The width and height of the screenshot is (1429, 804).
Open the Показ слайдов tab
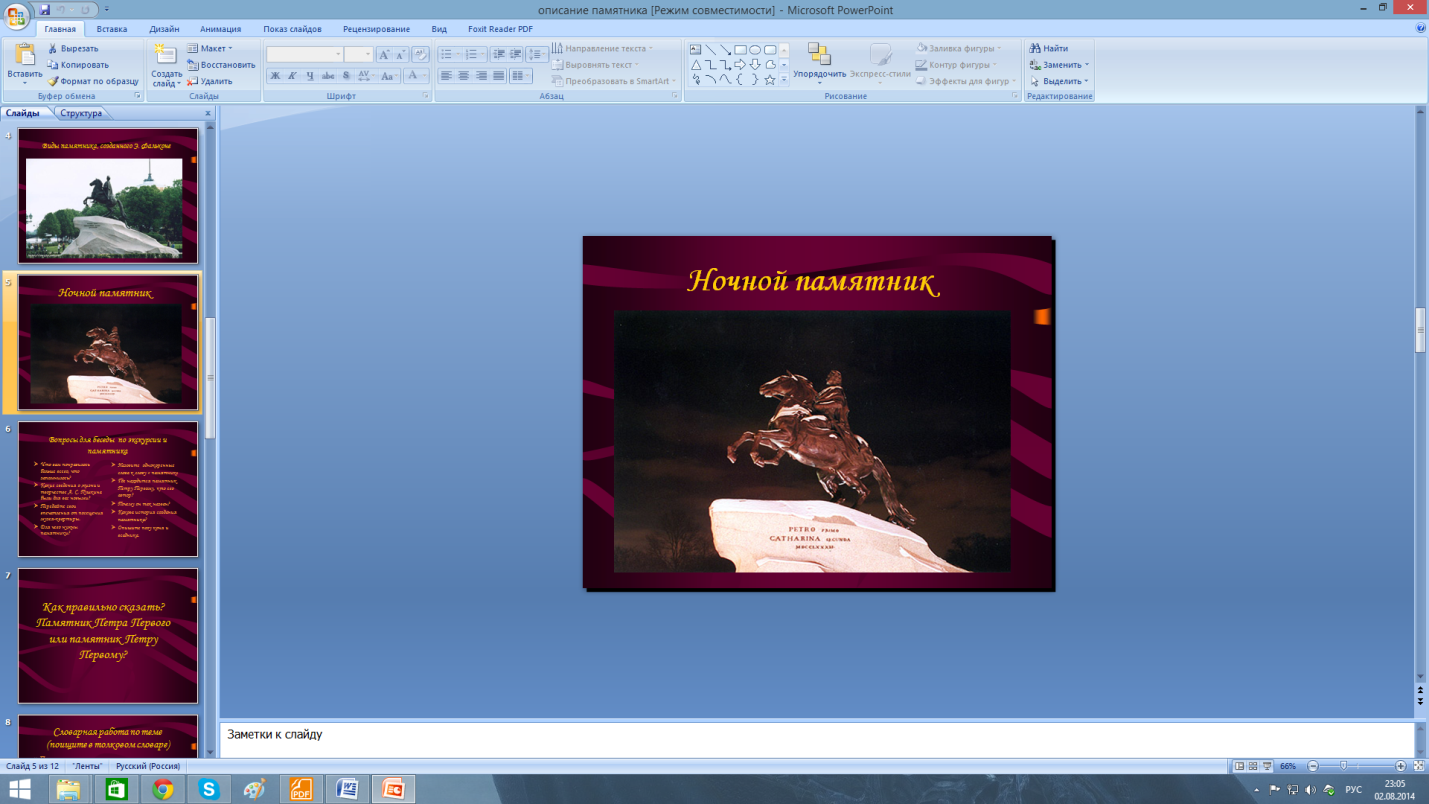(292, 29)
